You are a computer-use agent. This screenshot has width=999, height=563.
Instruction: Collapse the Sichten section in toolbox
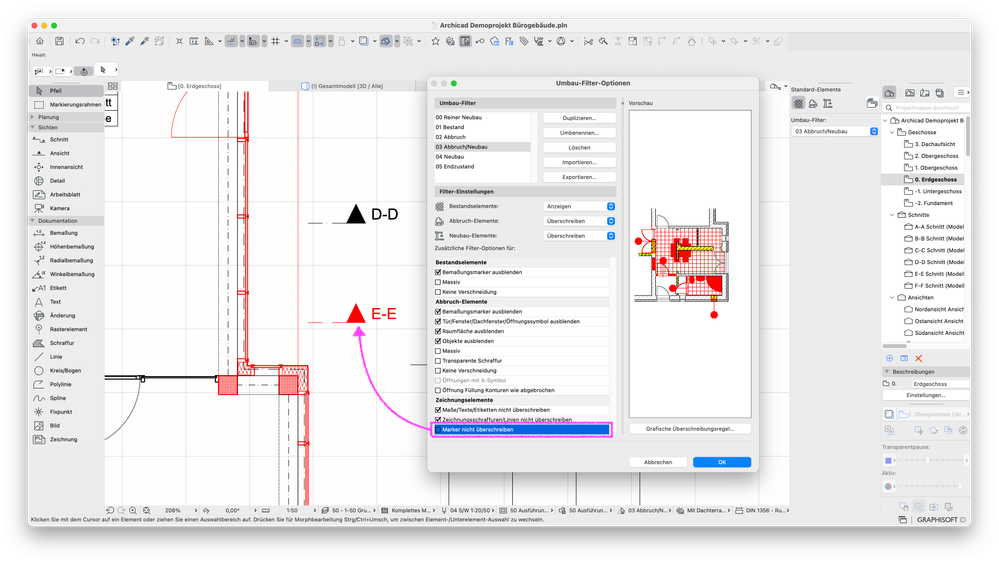click(33, 127)
